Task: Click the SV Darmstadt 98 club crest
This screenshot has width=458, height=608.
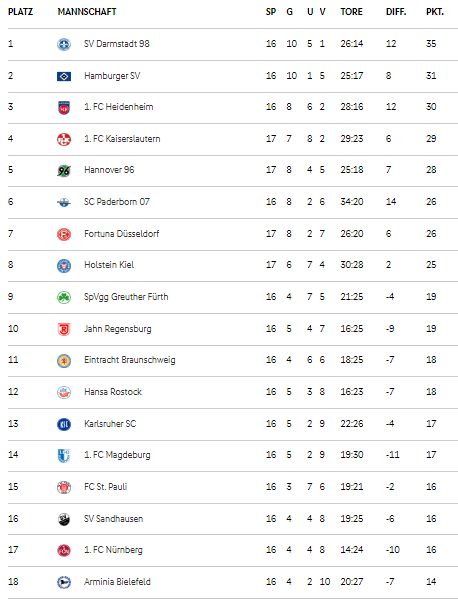Action: [x=64, y=44]
